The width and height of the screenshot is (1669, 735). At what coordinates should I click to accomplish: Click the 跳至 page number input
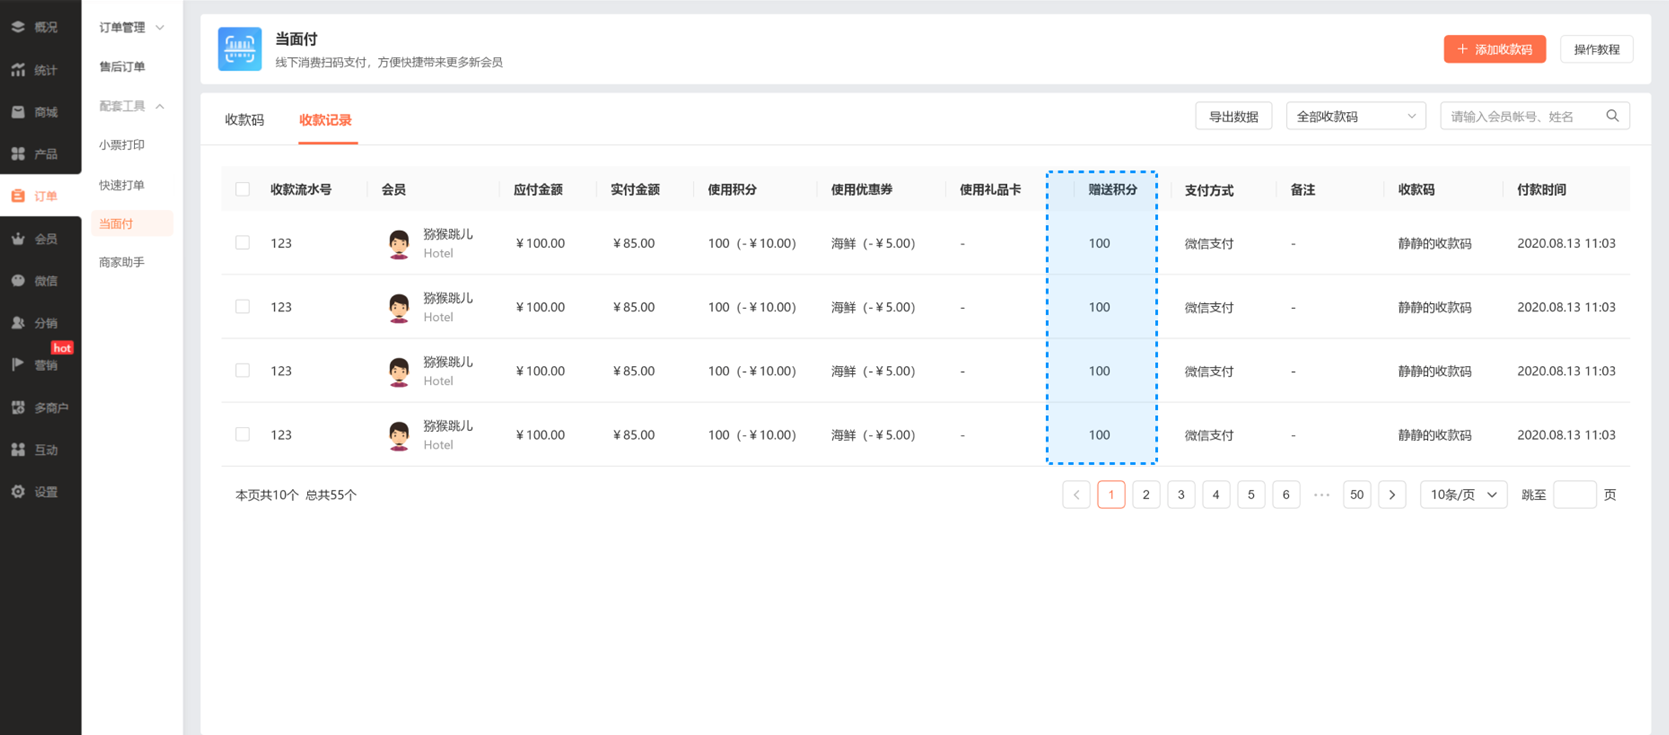1574,495
